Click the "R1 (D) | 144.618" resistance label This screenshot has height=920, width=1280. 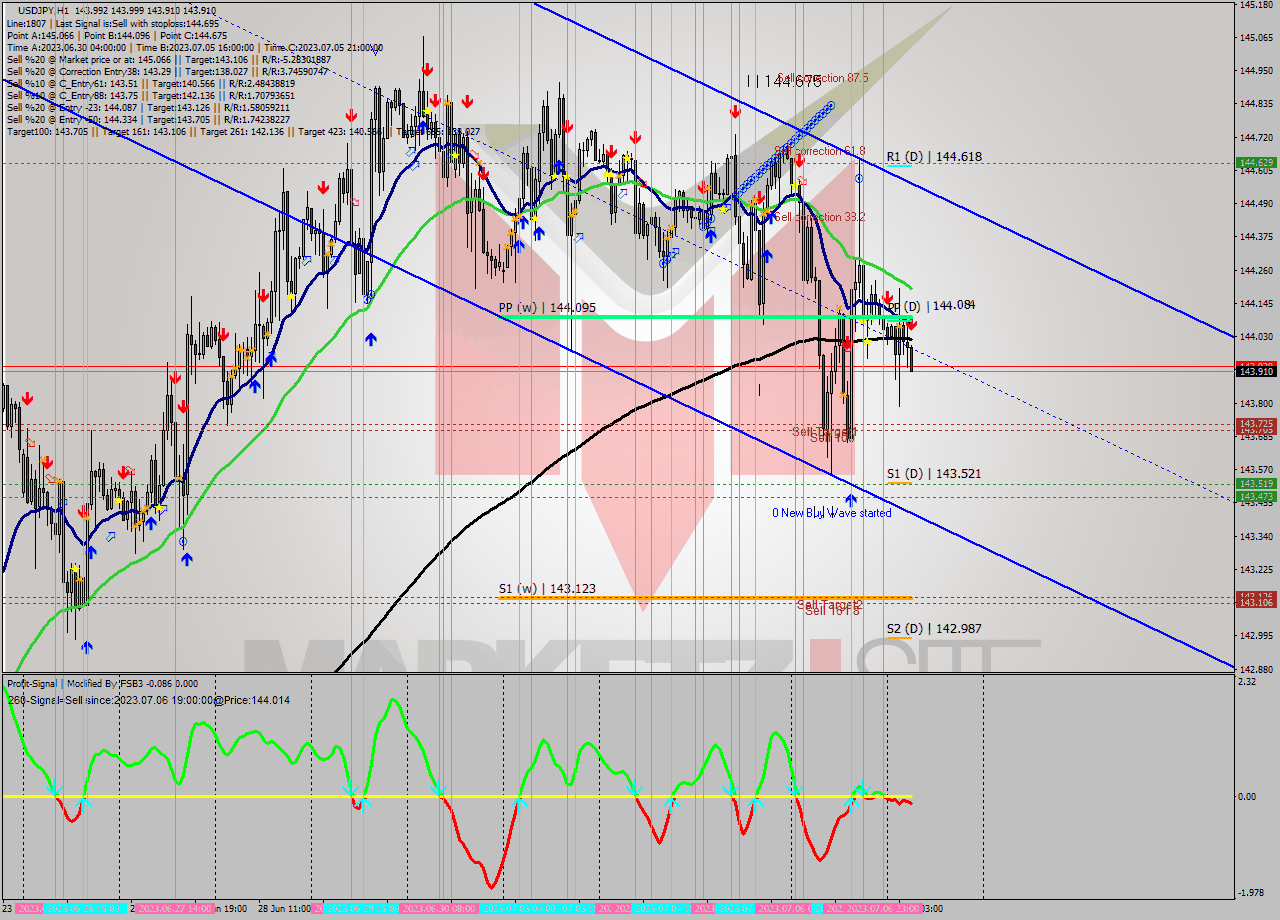click(935, 156)
